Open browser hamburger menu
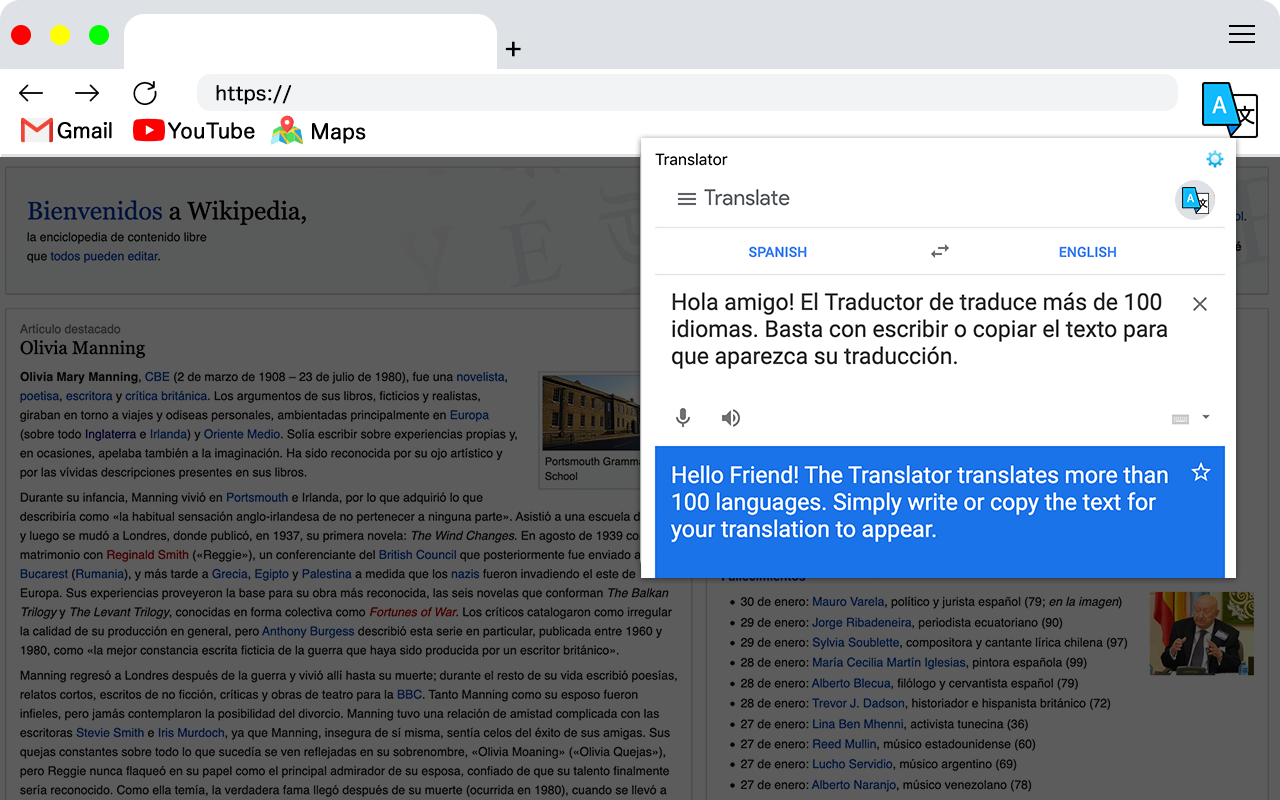This screenshot has width=1280, height=800. pos(1241,34)
